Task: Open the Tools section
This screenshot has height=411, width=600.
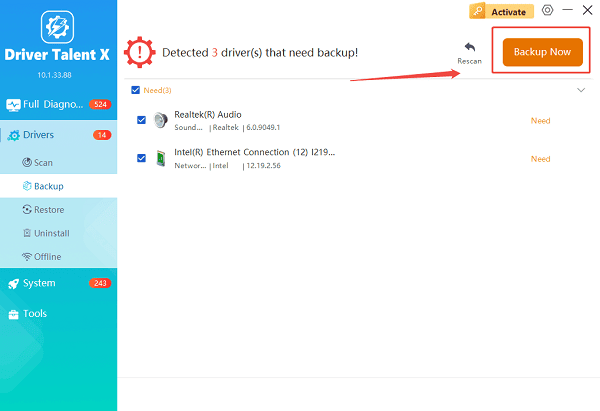Action: tap(59, 314)
